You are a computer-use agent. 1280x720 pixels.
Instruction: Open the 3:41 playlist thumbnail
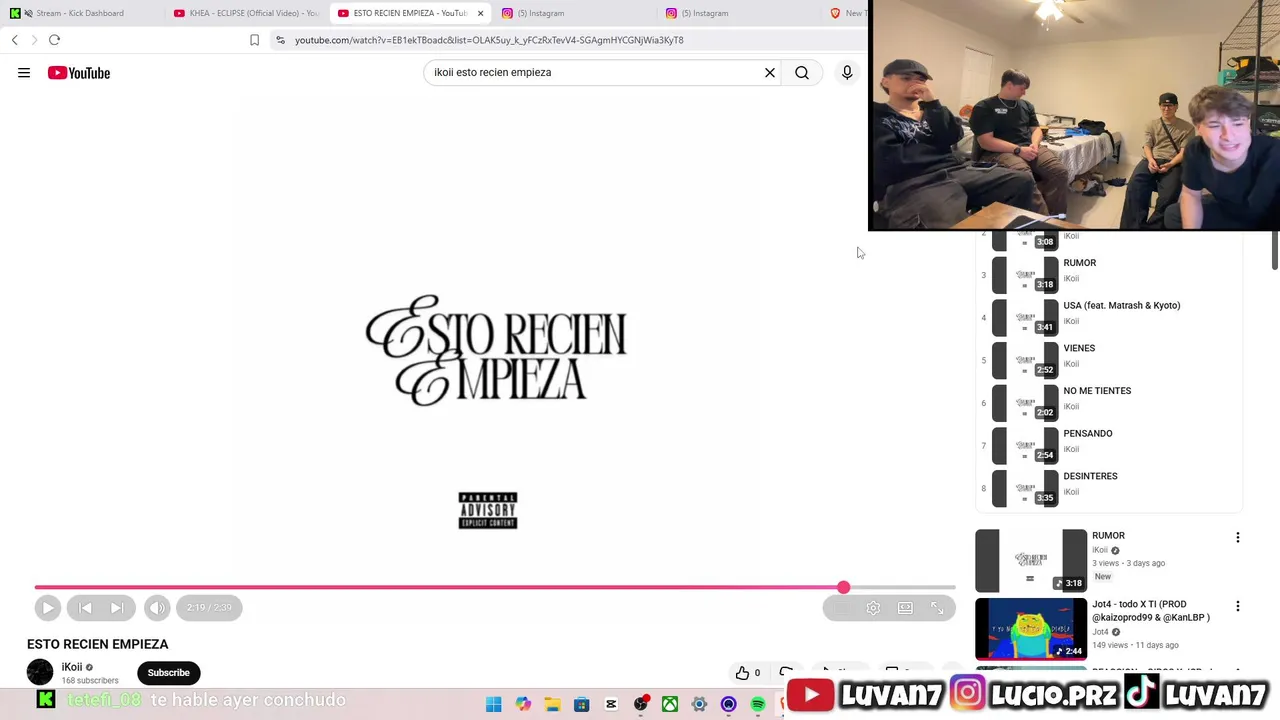[x=1025, y=318]
